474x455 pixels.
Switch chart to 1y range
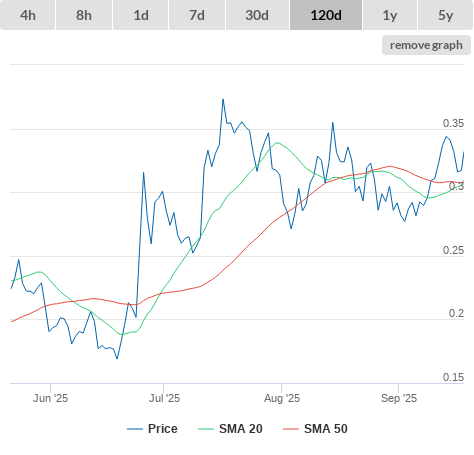pyautogui.click(x=390, y=15)
